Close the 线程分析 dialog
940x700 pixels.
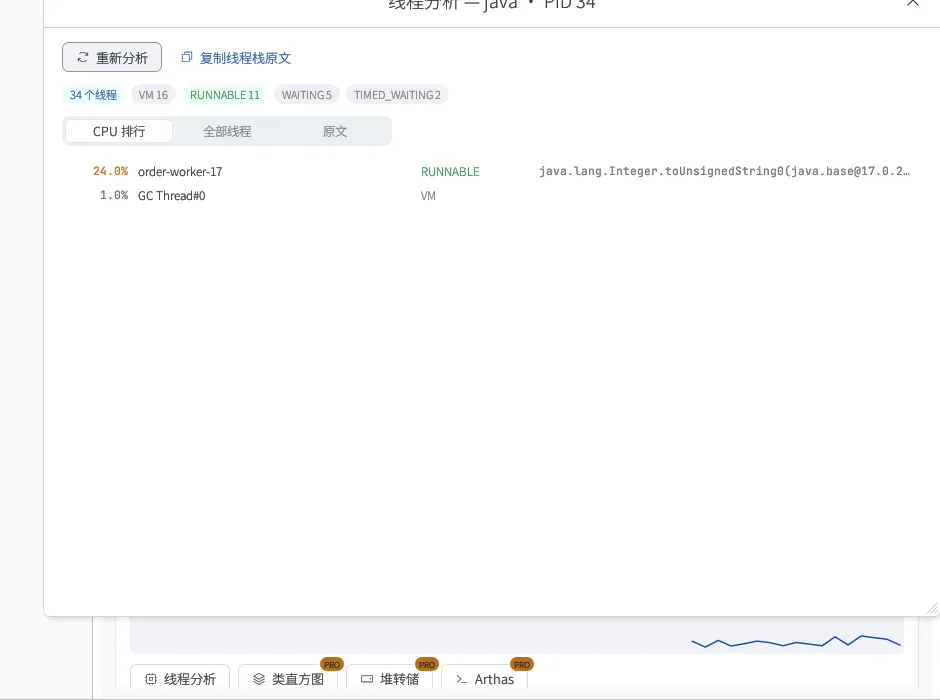point(912,3)
